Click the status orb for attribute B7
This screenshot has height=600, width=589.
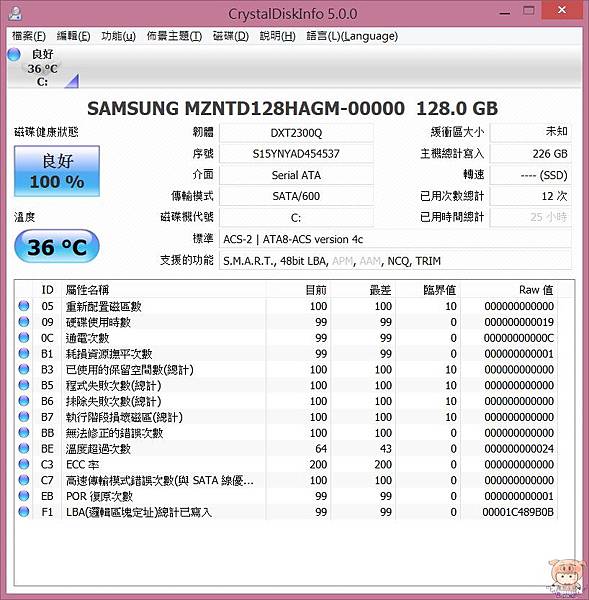click(x=24, y=416)
